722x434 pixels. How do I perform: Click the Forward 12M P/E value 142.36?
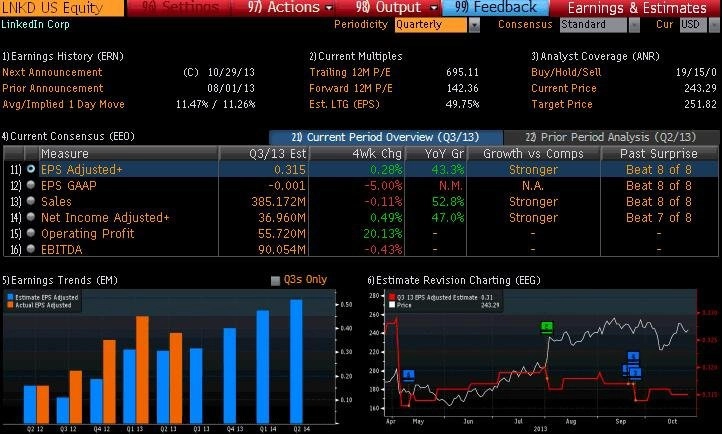coord(462,88)
